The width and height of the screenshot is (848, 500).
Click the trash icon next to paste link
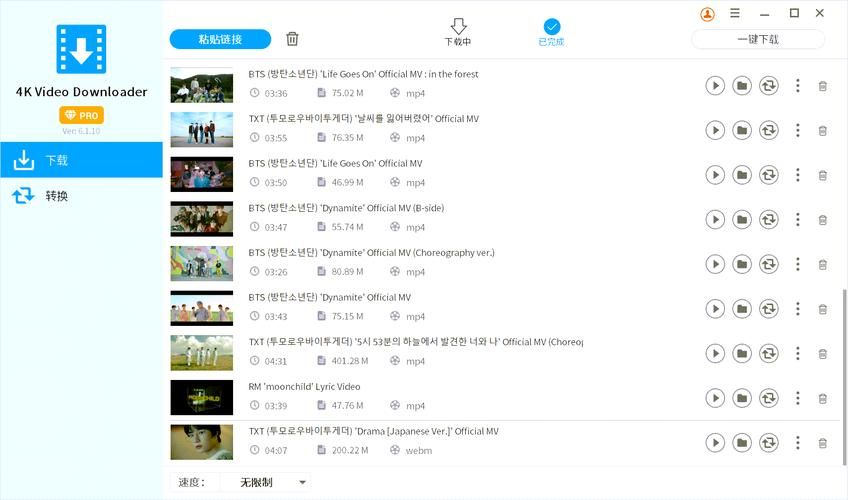pyautogui.click(x=292, y=39)
